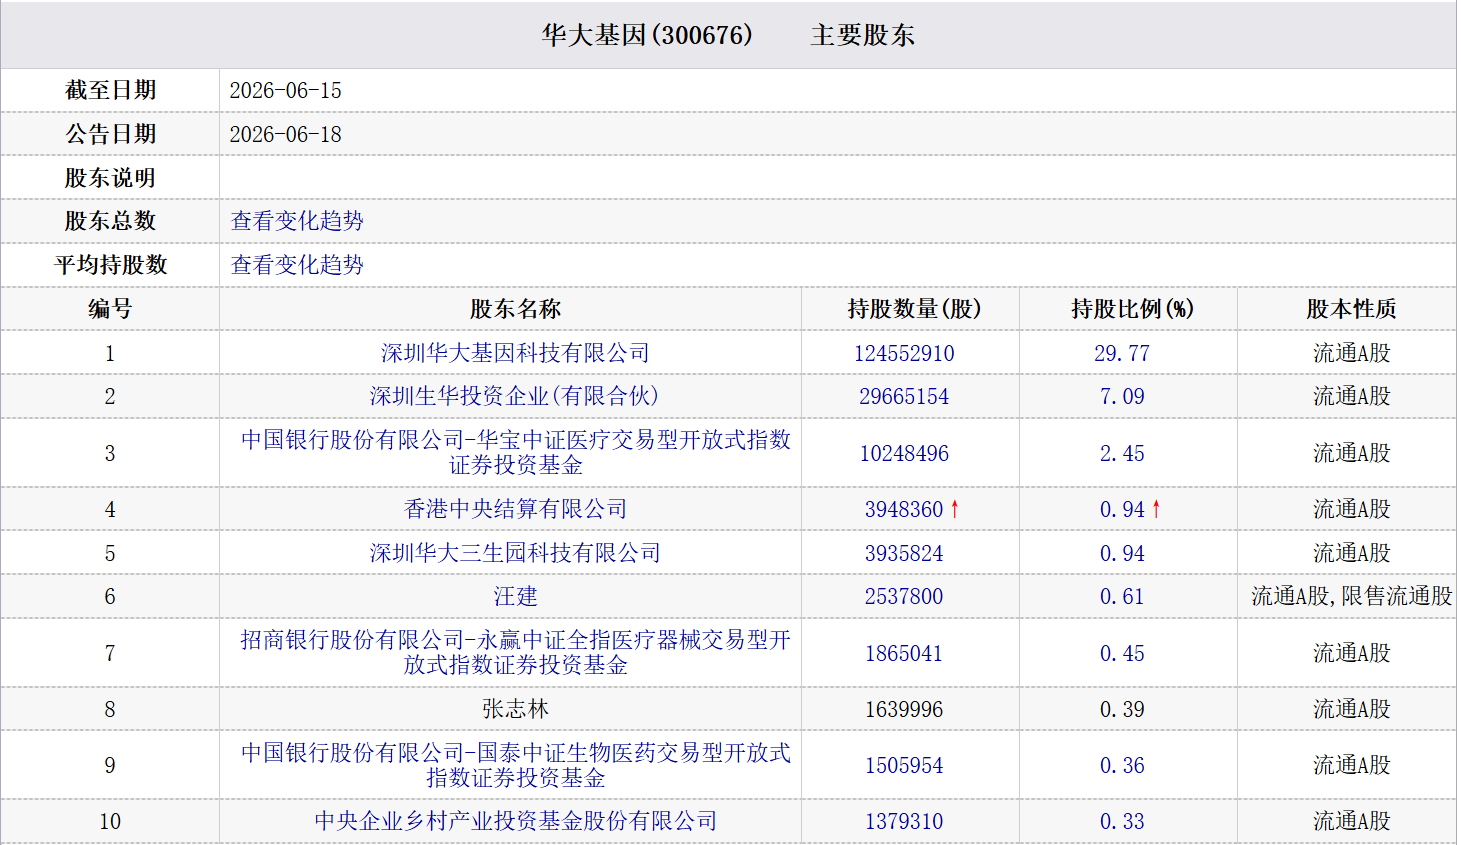
Task: Select holding percentage 0.33
Action: point(1122,821)
